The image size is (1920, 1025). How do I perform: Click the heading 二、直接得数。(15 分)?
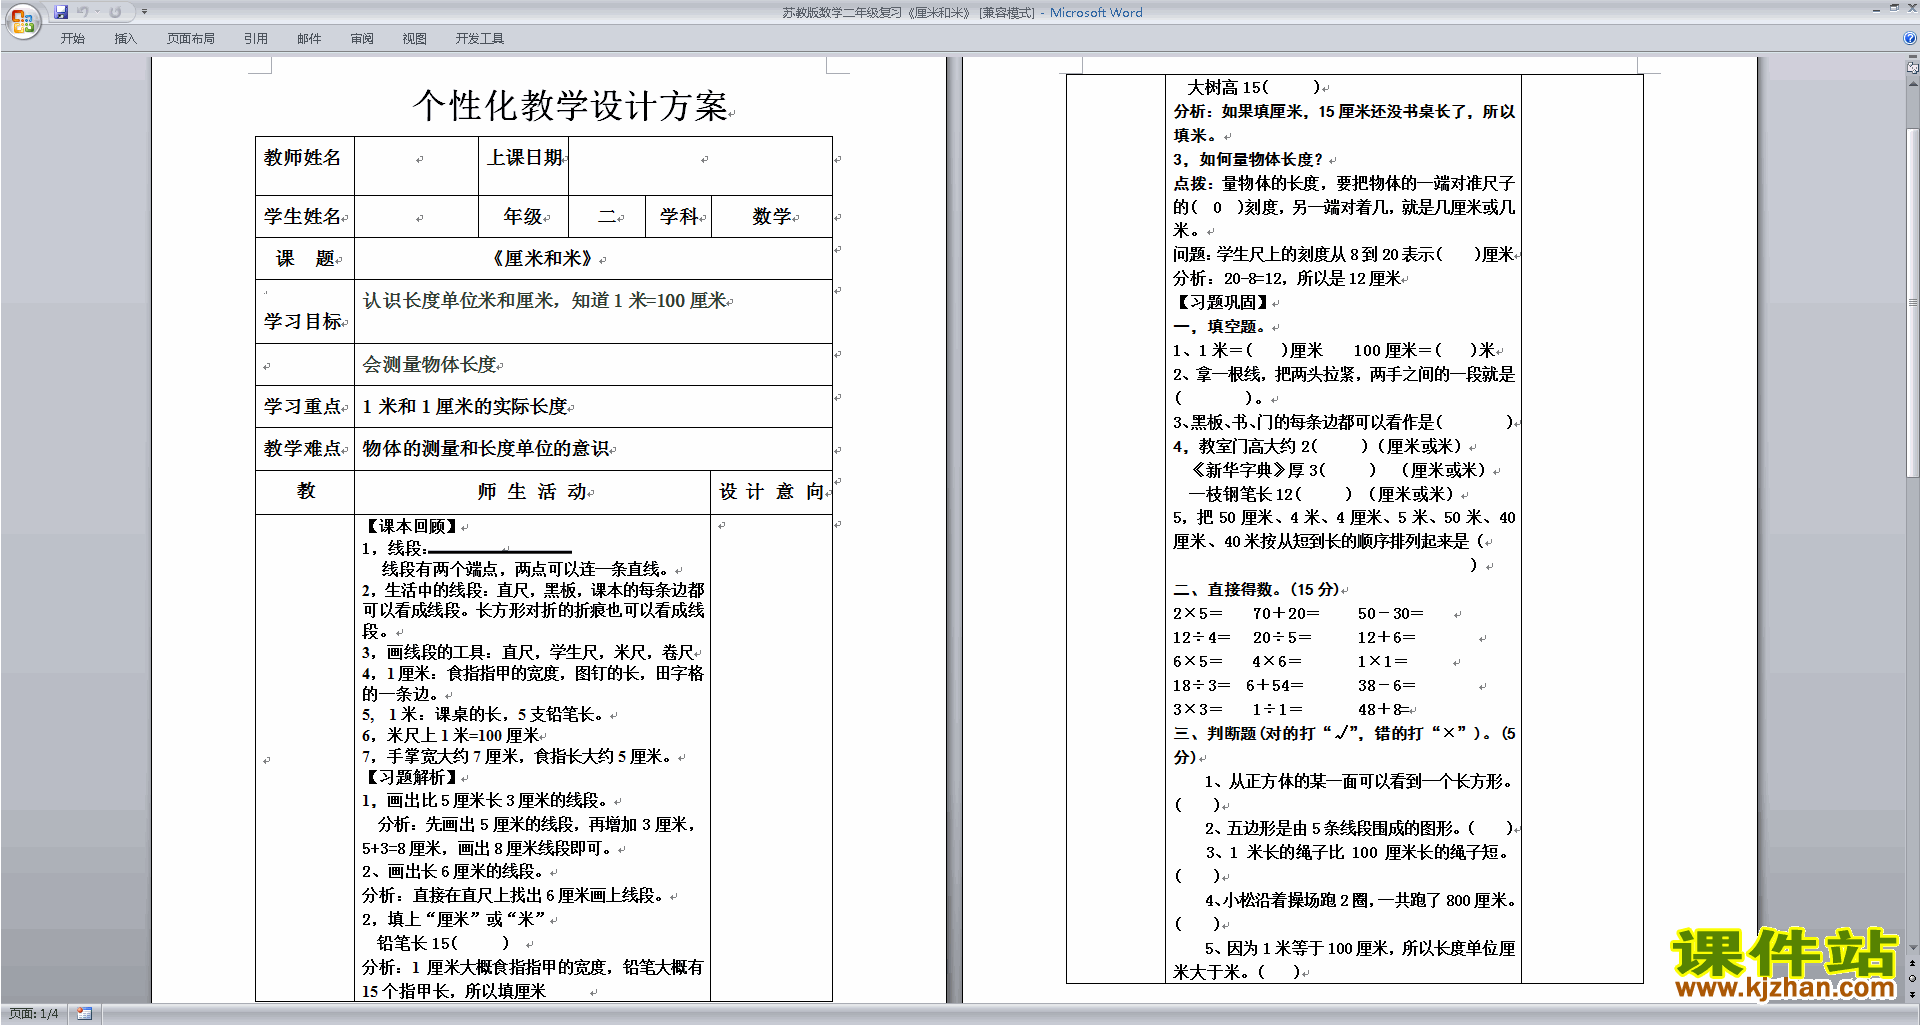1256,589
